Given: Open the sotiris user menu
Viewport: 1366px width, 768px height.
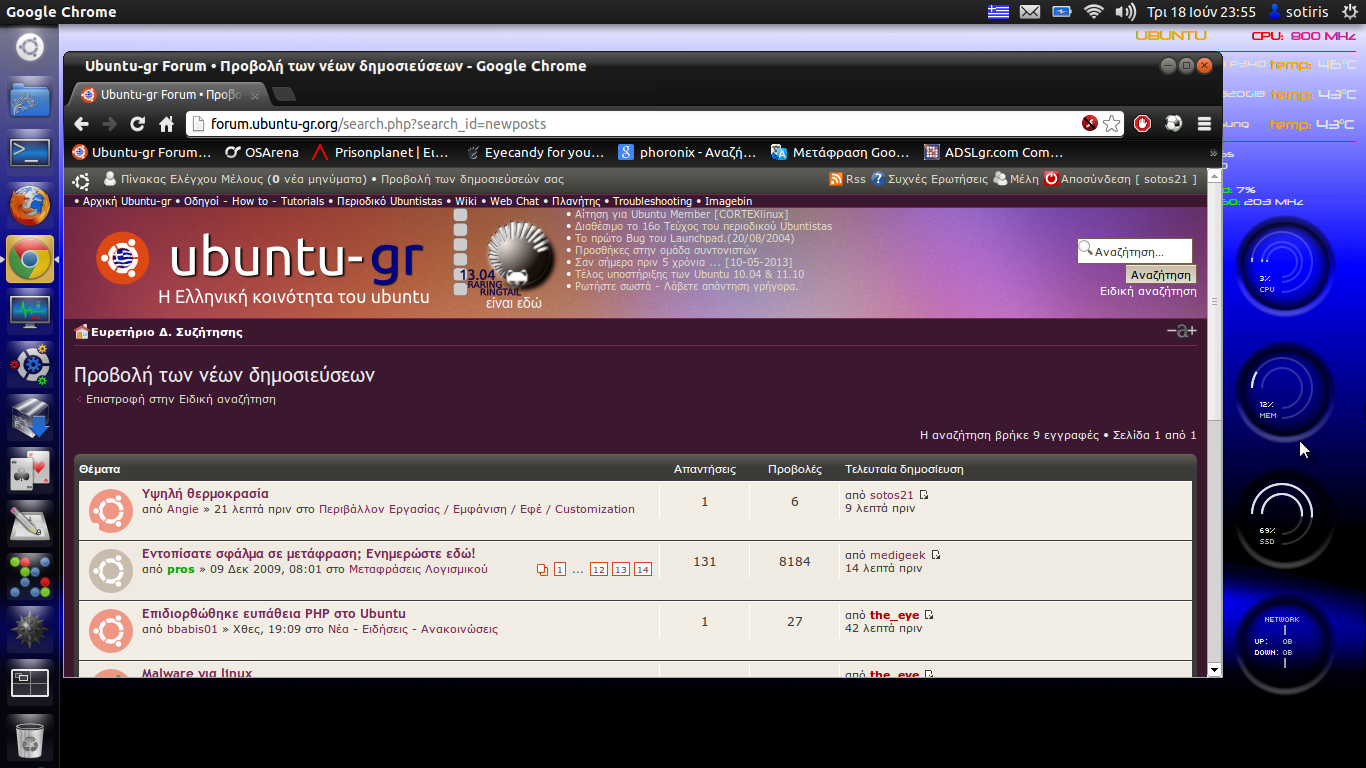Looking at the screenshot, I should (x=1299, y=12).
